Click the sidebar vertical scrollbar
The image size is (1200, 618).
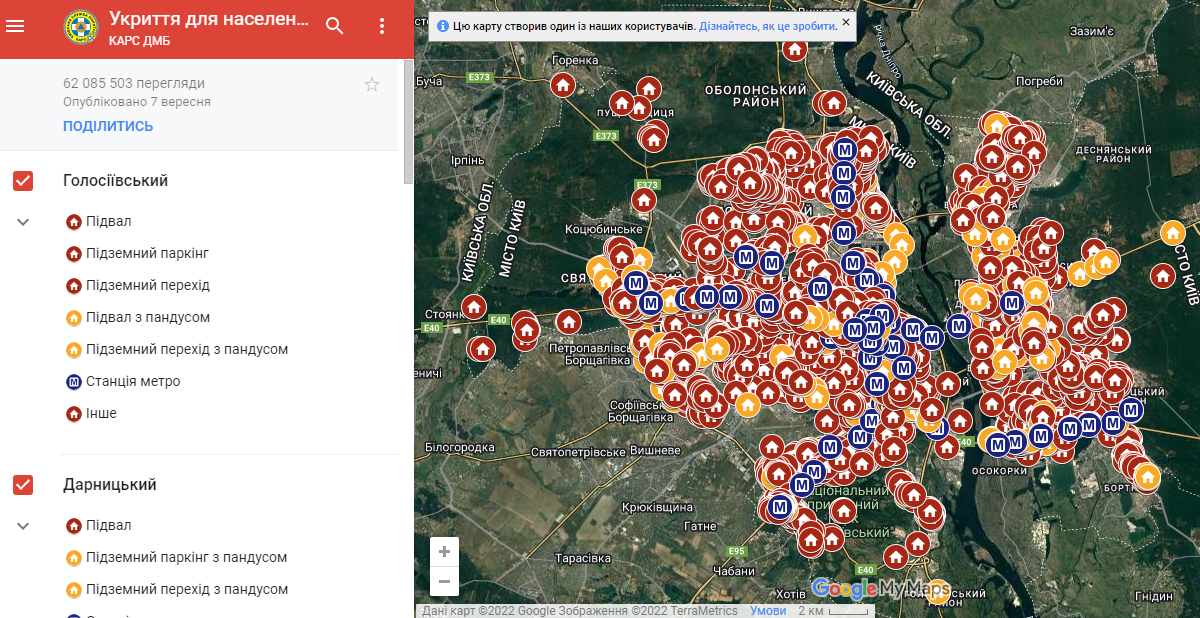[x=408, y=121]
